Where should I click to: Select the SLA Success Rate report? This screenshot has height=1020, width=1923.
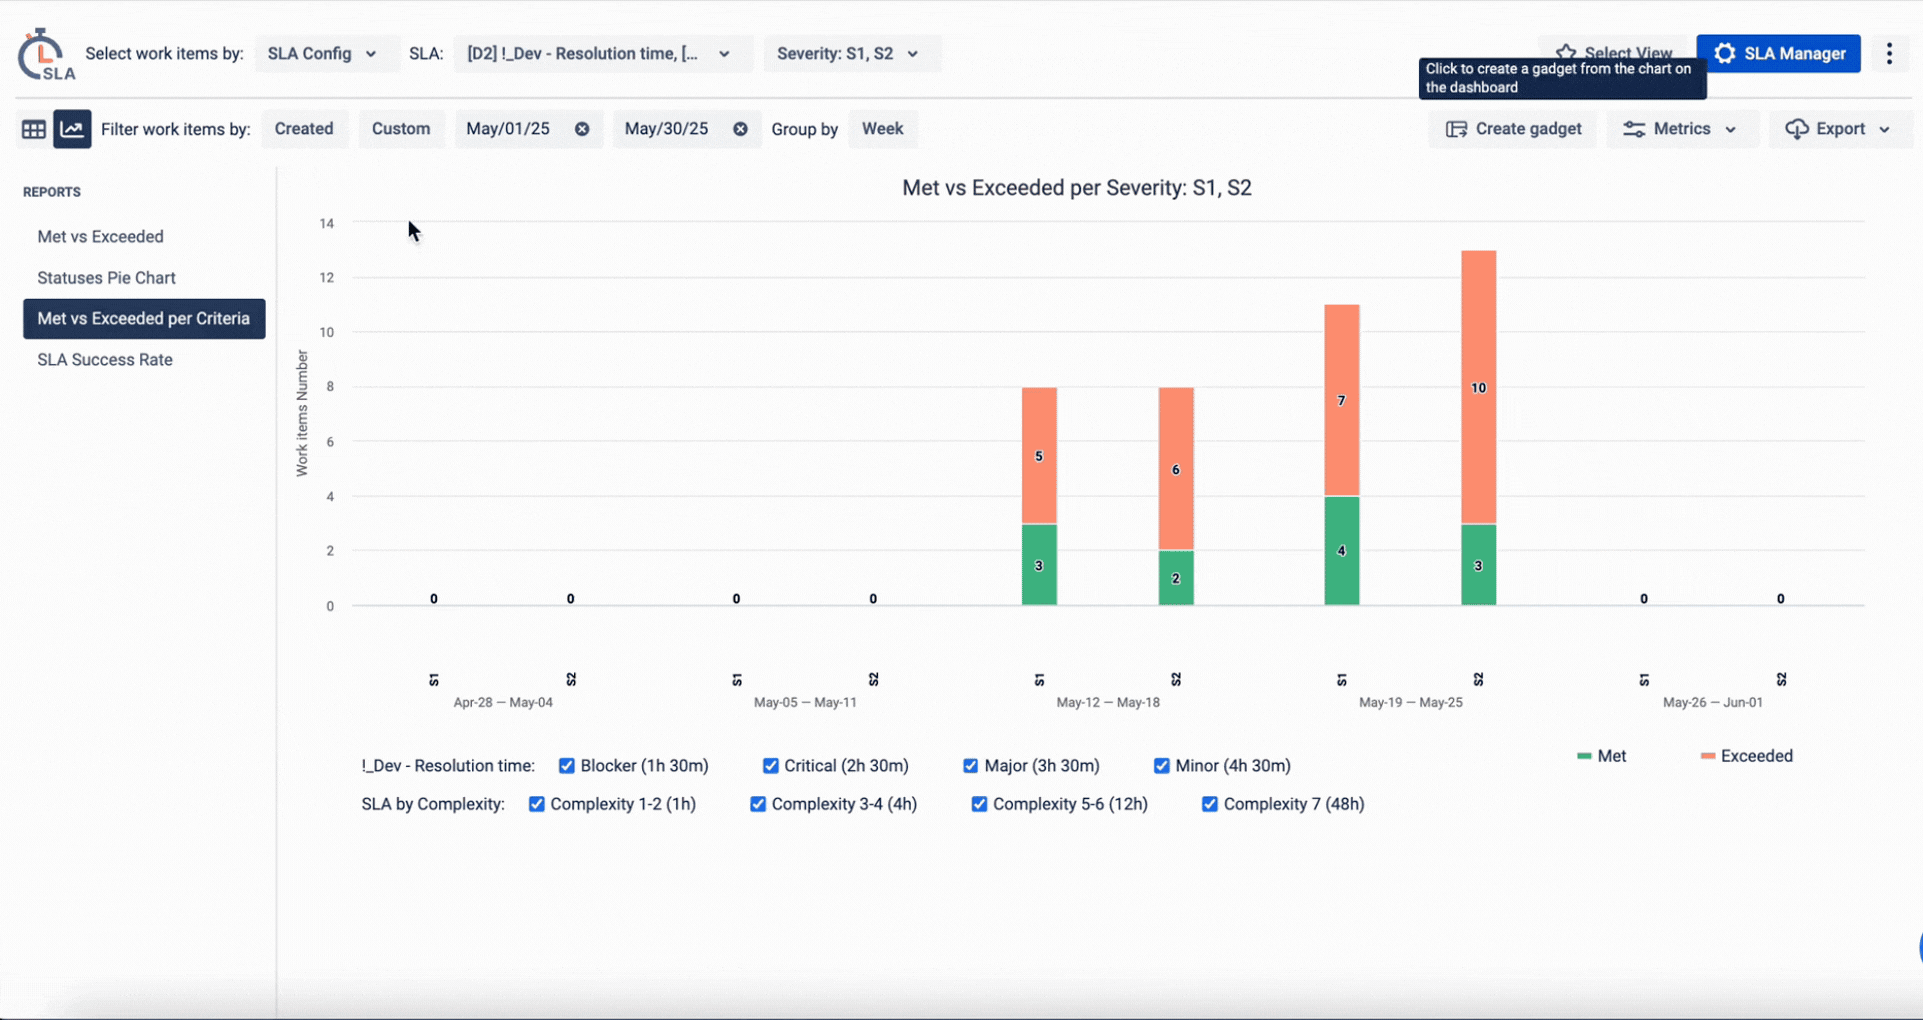pos(105,360)
